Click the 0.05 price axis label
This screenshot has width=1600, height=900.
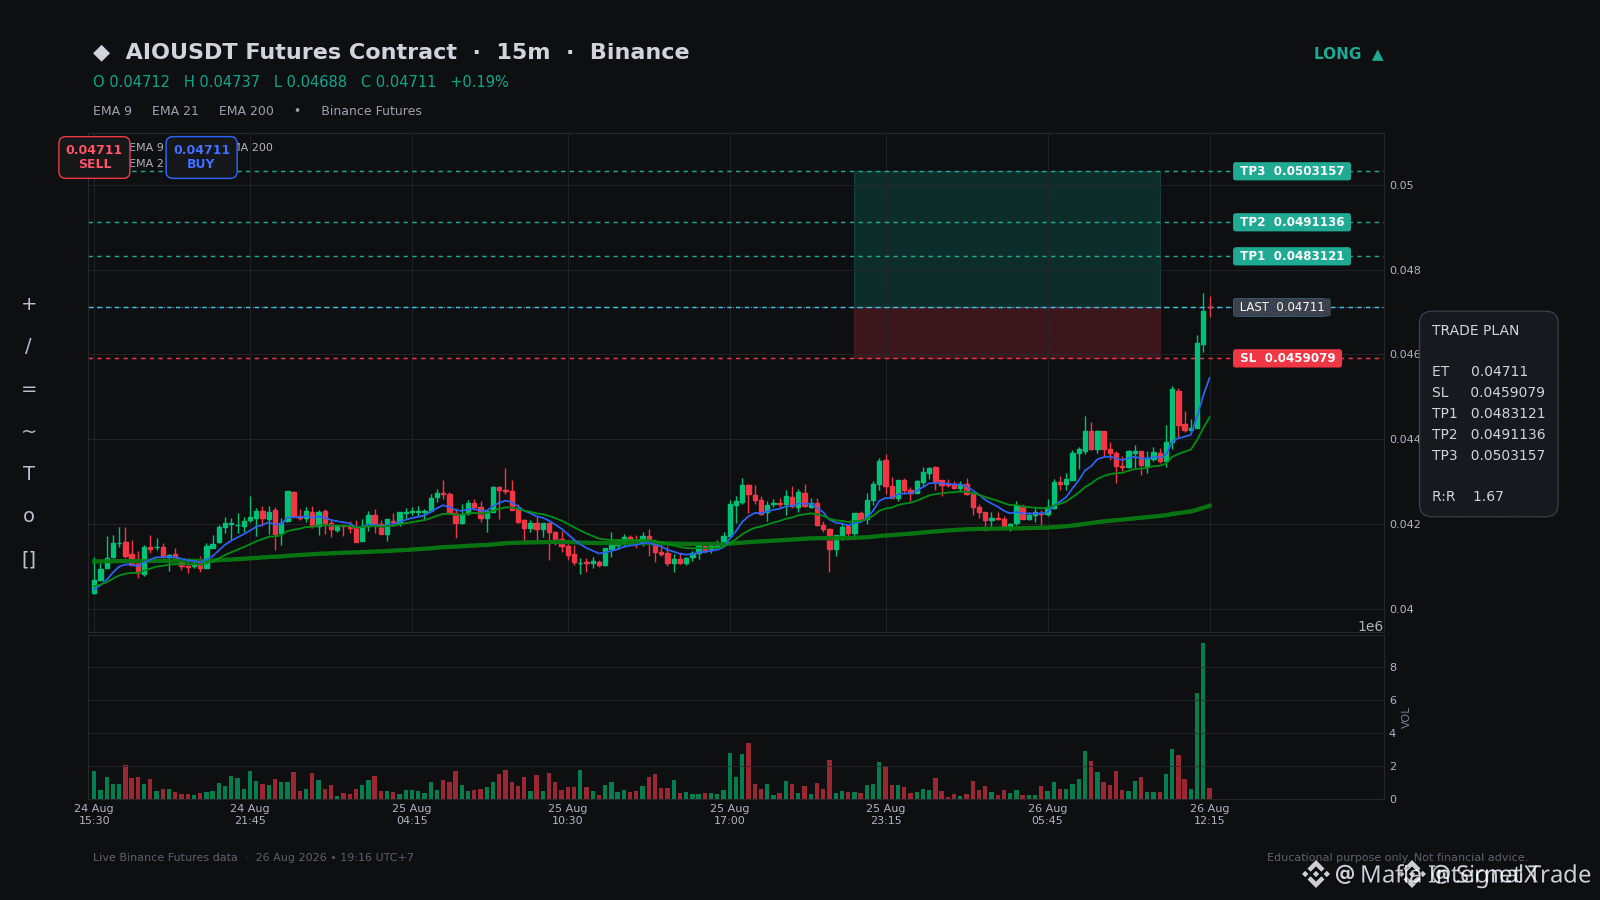tap(1401, 186)
